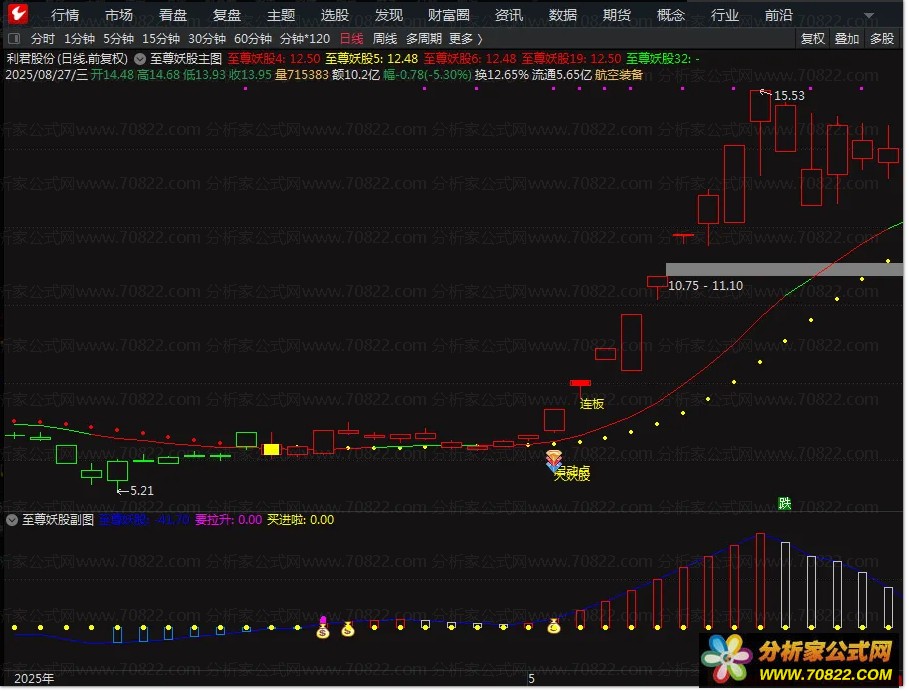
Task: Switch to 1分钟 period
Action: point(79,39)
